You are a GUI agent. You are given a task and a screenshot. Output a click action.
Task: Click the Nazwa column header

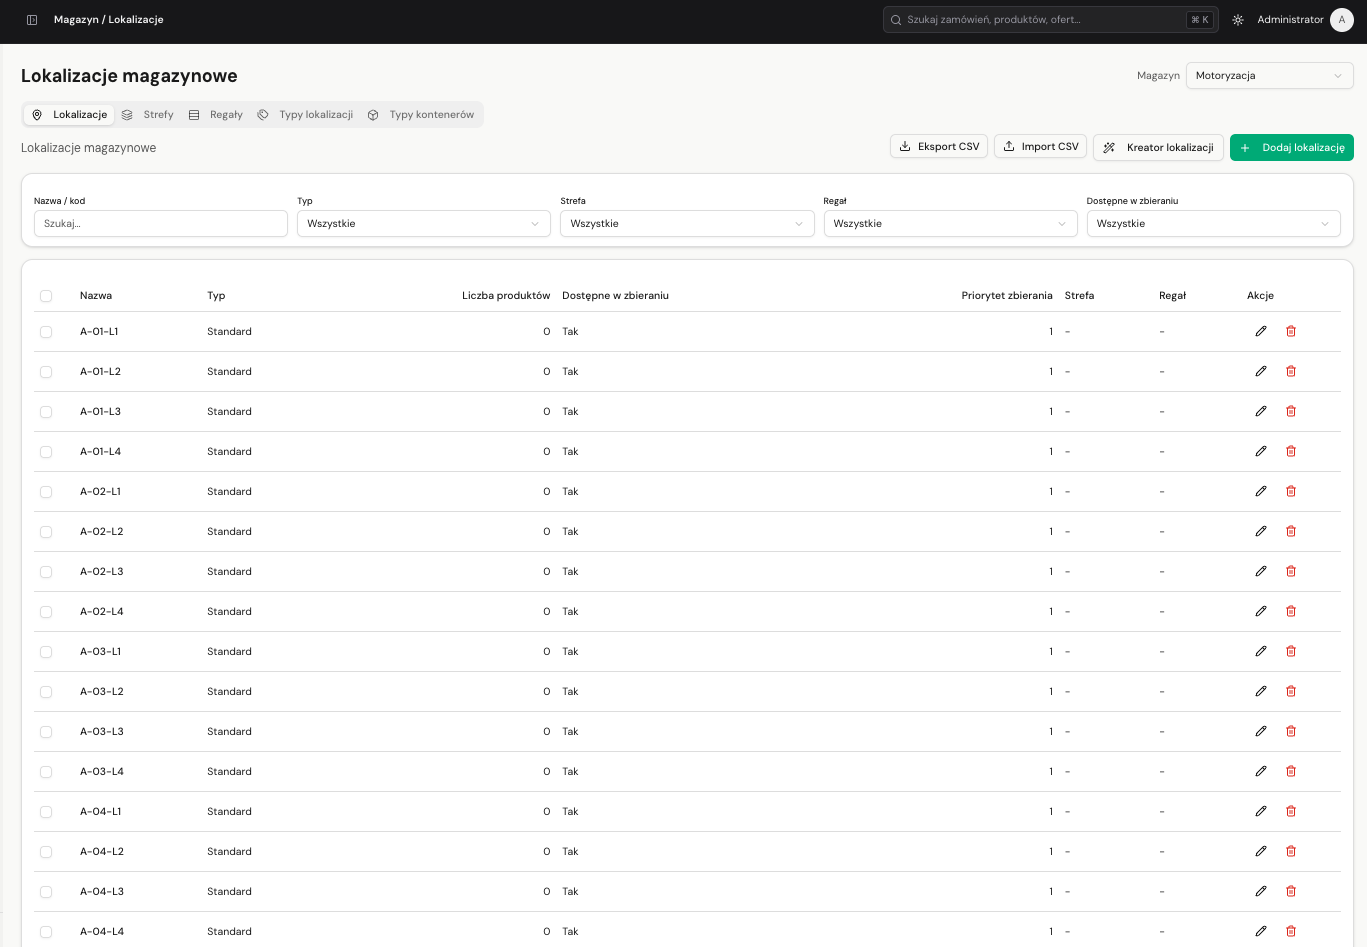[96, 296]
